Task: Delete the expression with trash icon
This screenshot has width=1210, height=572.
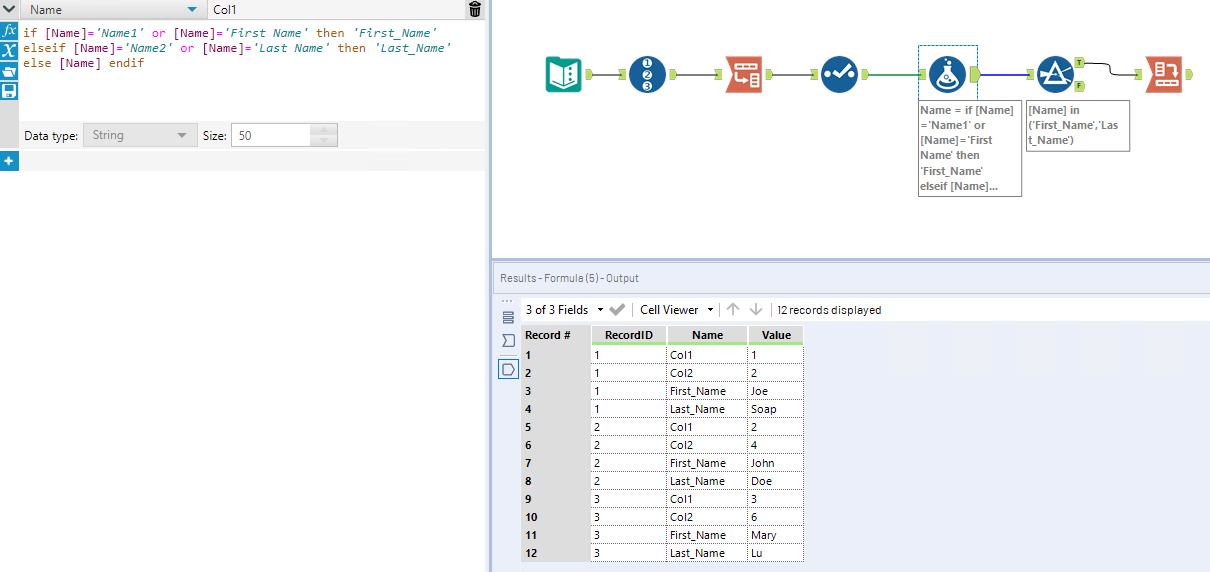Action: click(x=474, y=10)
